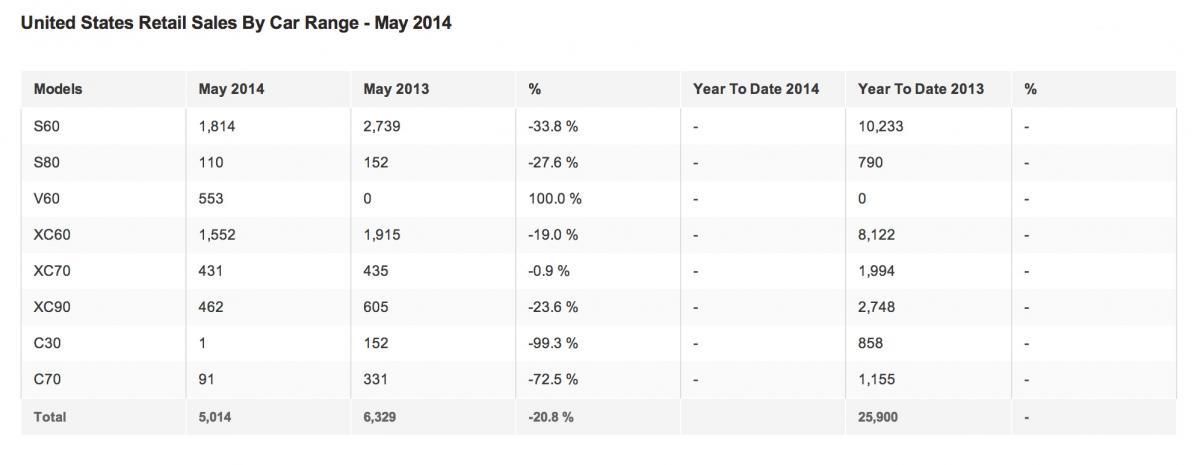Click the S60 model name cell
The width and height of the screenshot is (1200, 465).
[47, 127]
